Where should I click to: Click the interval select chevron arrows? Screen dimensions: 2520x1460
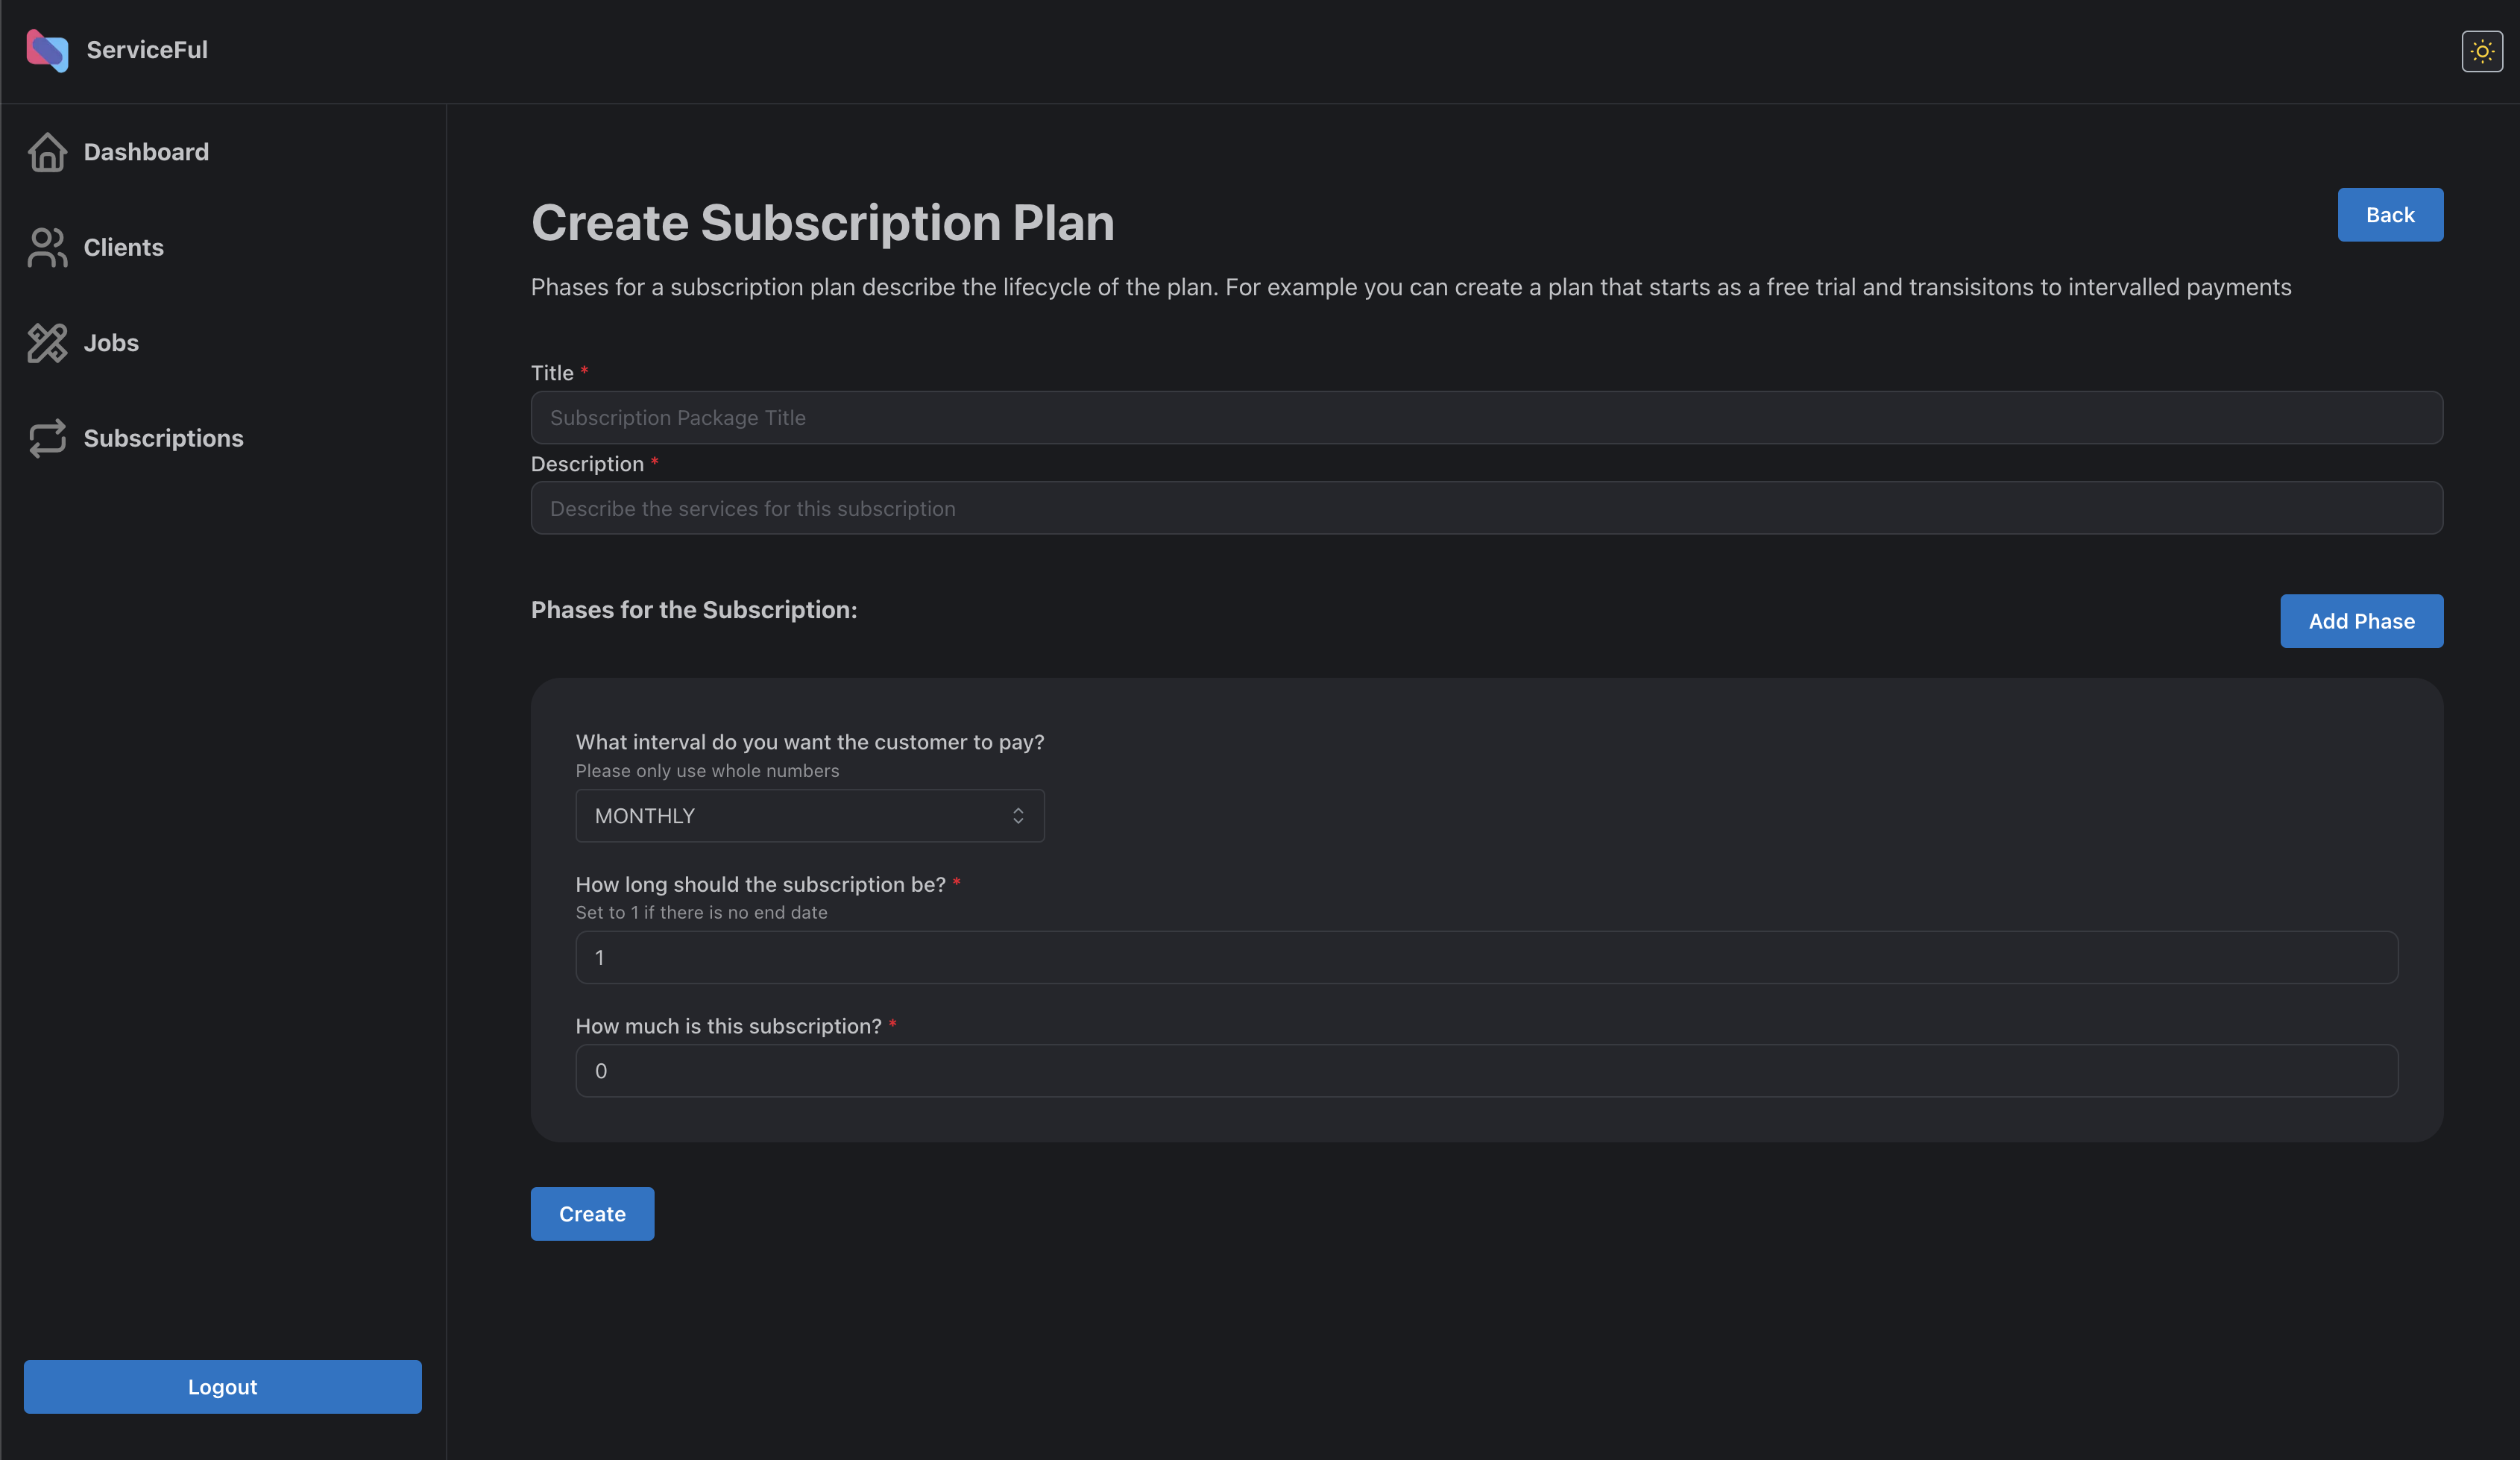coord(1017,816)
